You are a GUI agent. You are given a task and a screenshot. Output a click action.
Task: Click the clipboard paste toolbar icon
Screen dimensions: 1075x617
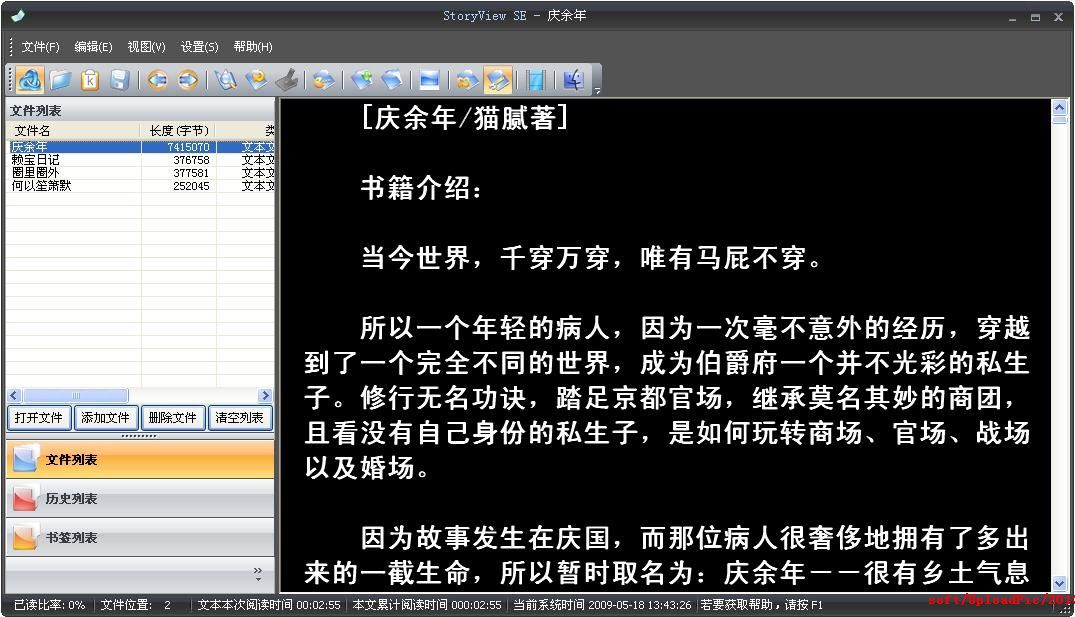[90, 80]
